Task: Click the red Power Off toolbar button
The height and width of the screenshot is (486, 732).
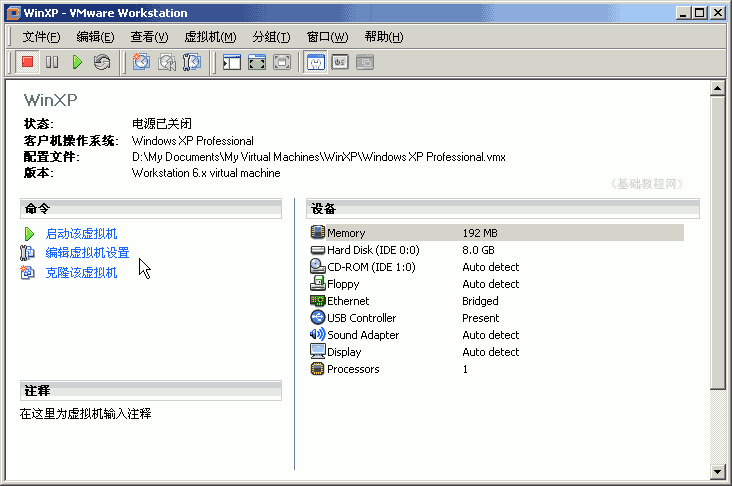Action: (x=27, y=62)
